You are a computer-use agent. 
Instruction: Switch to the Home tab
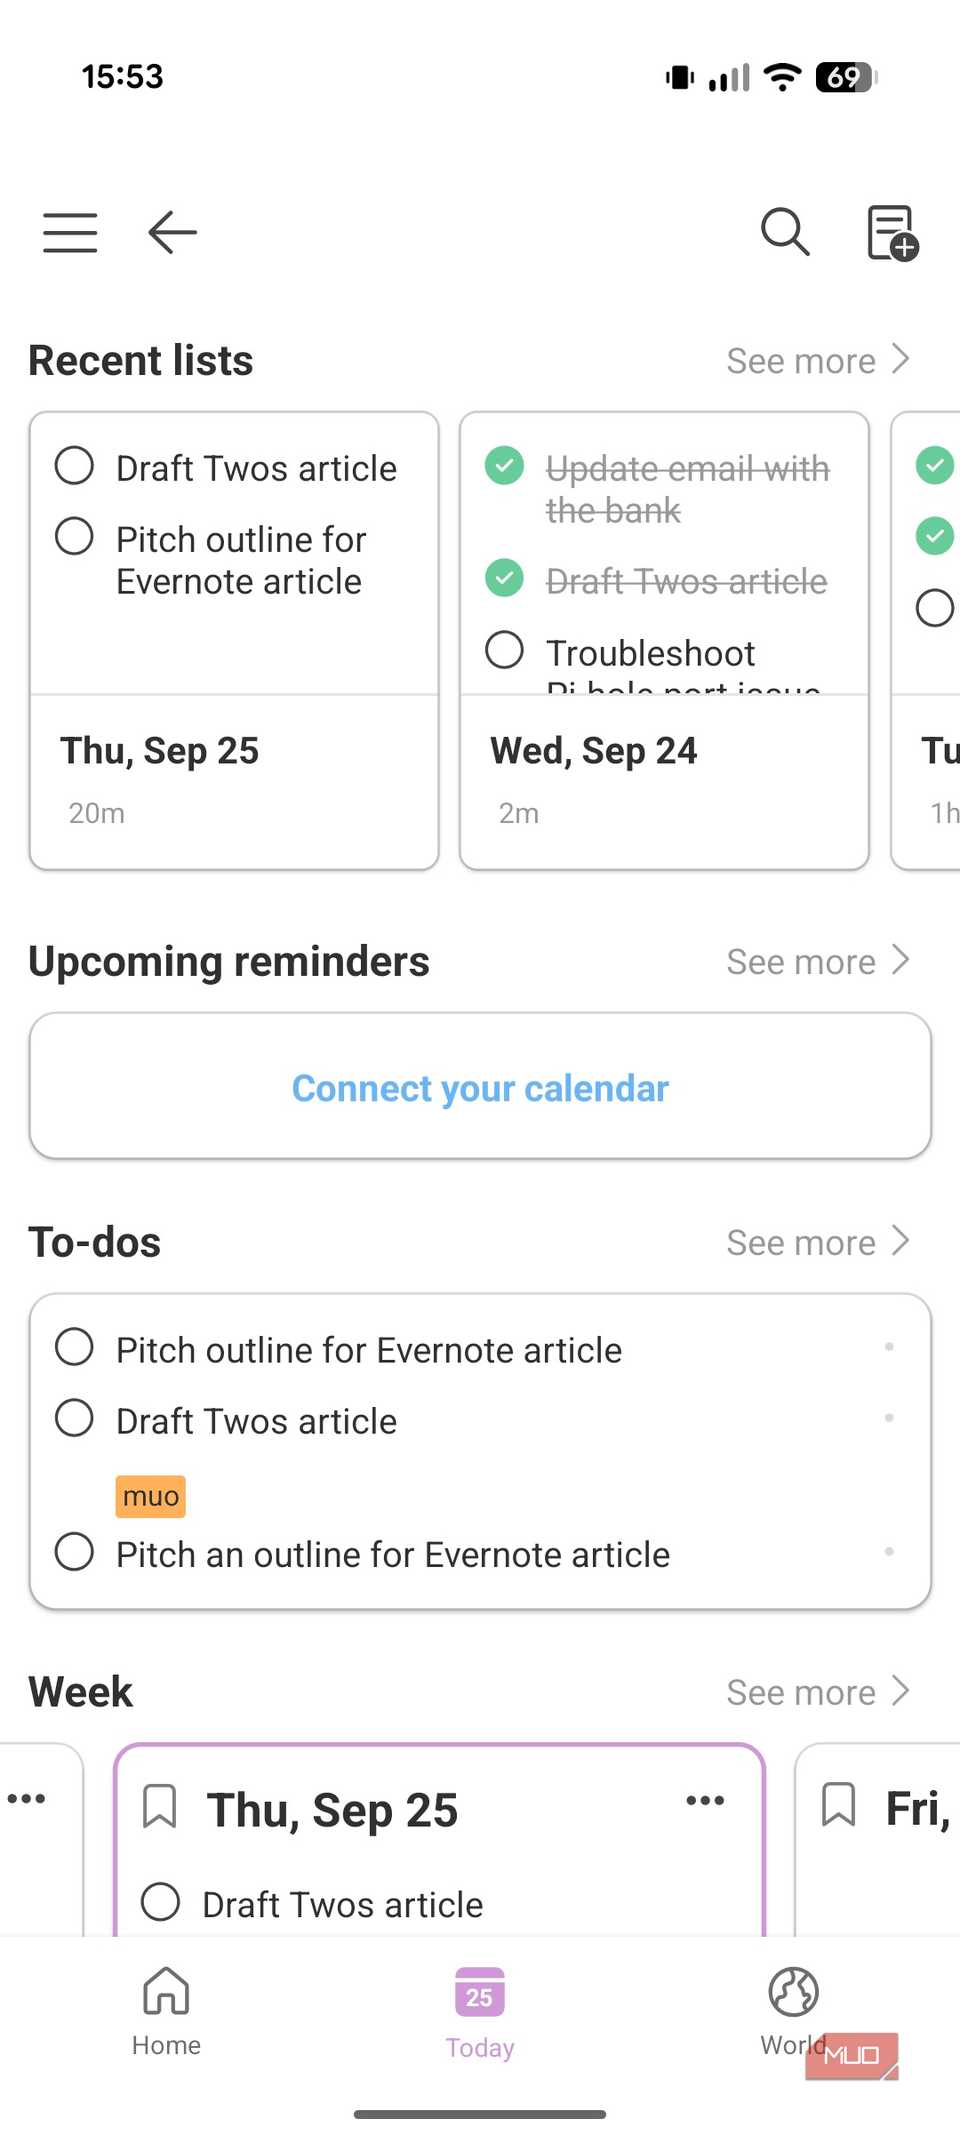click(x=166, y=2008)
